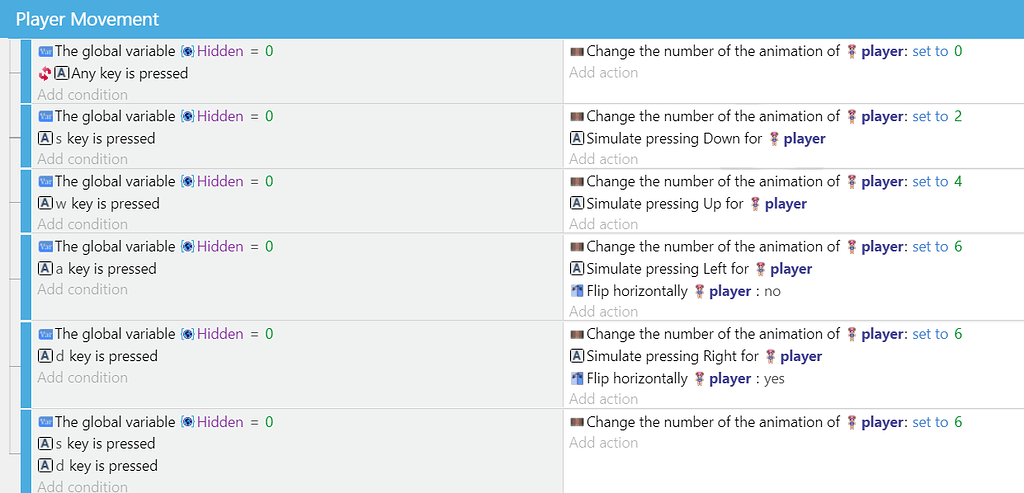Click the 'yes' flip horizontally parameter

tap(775, 379)
